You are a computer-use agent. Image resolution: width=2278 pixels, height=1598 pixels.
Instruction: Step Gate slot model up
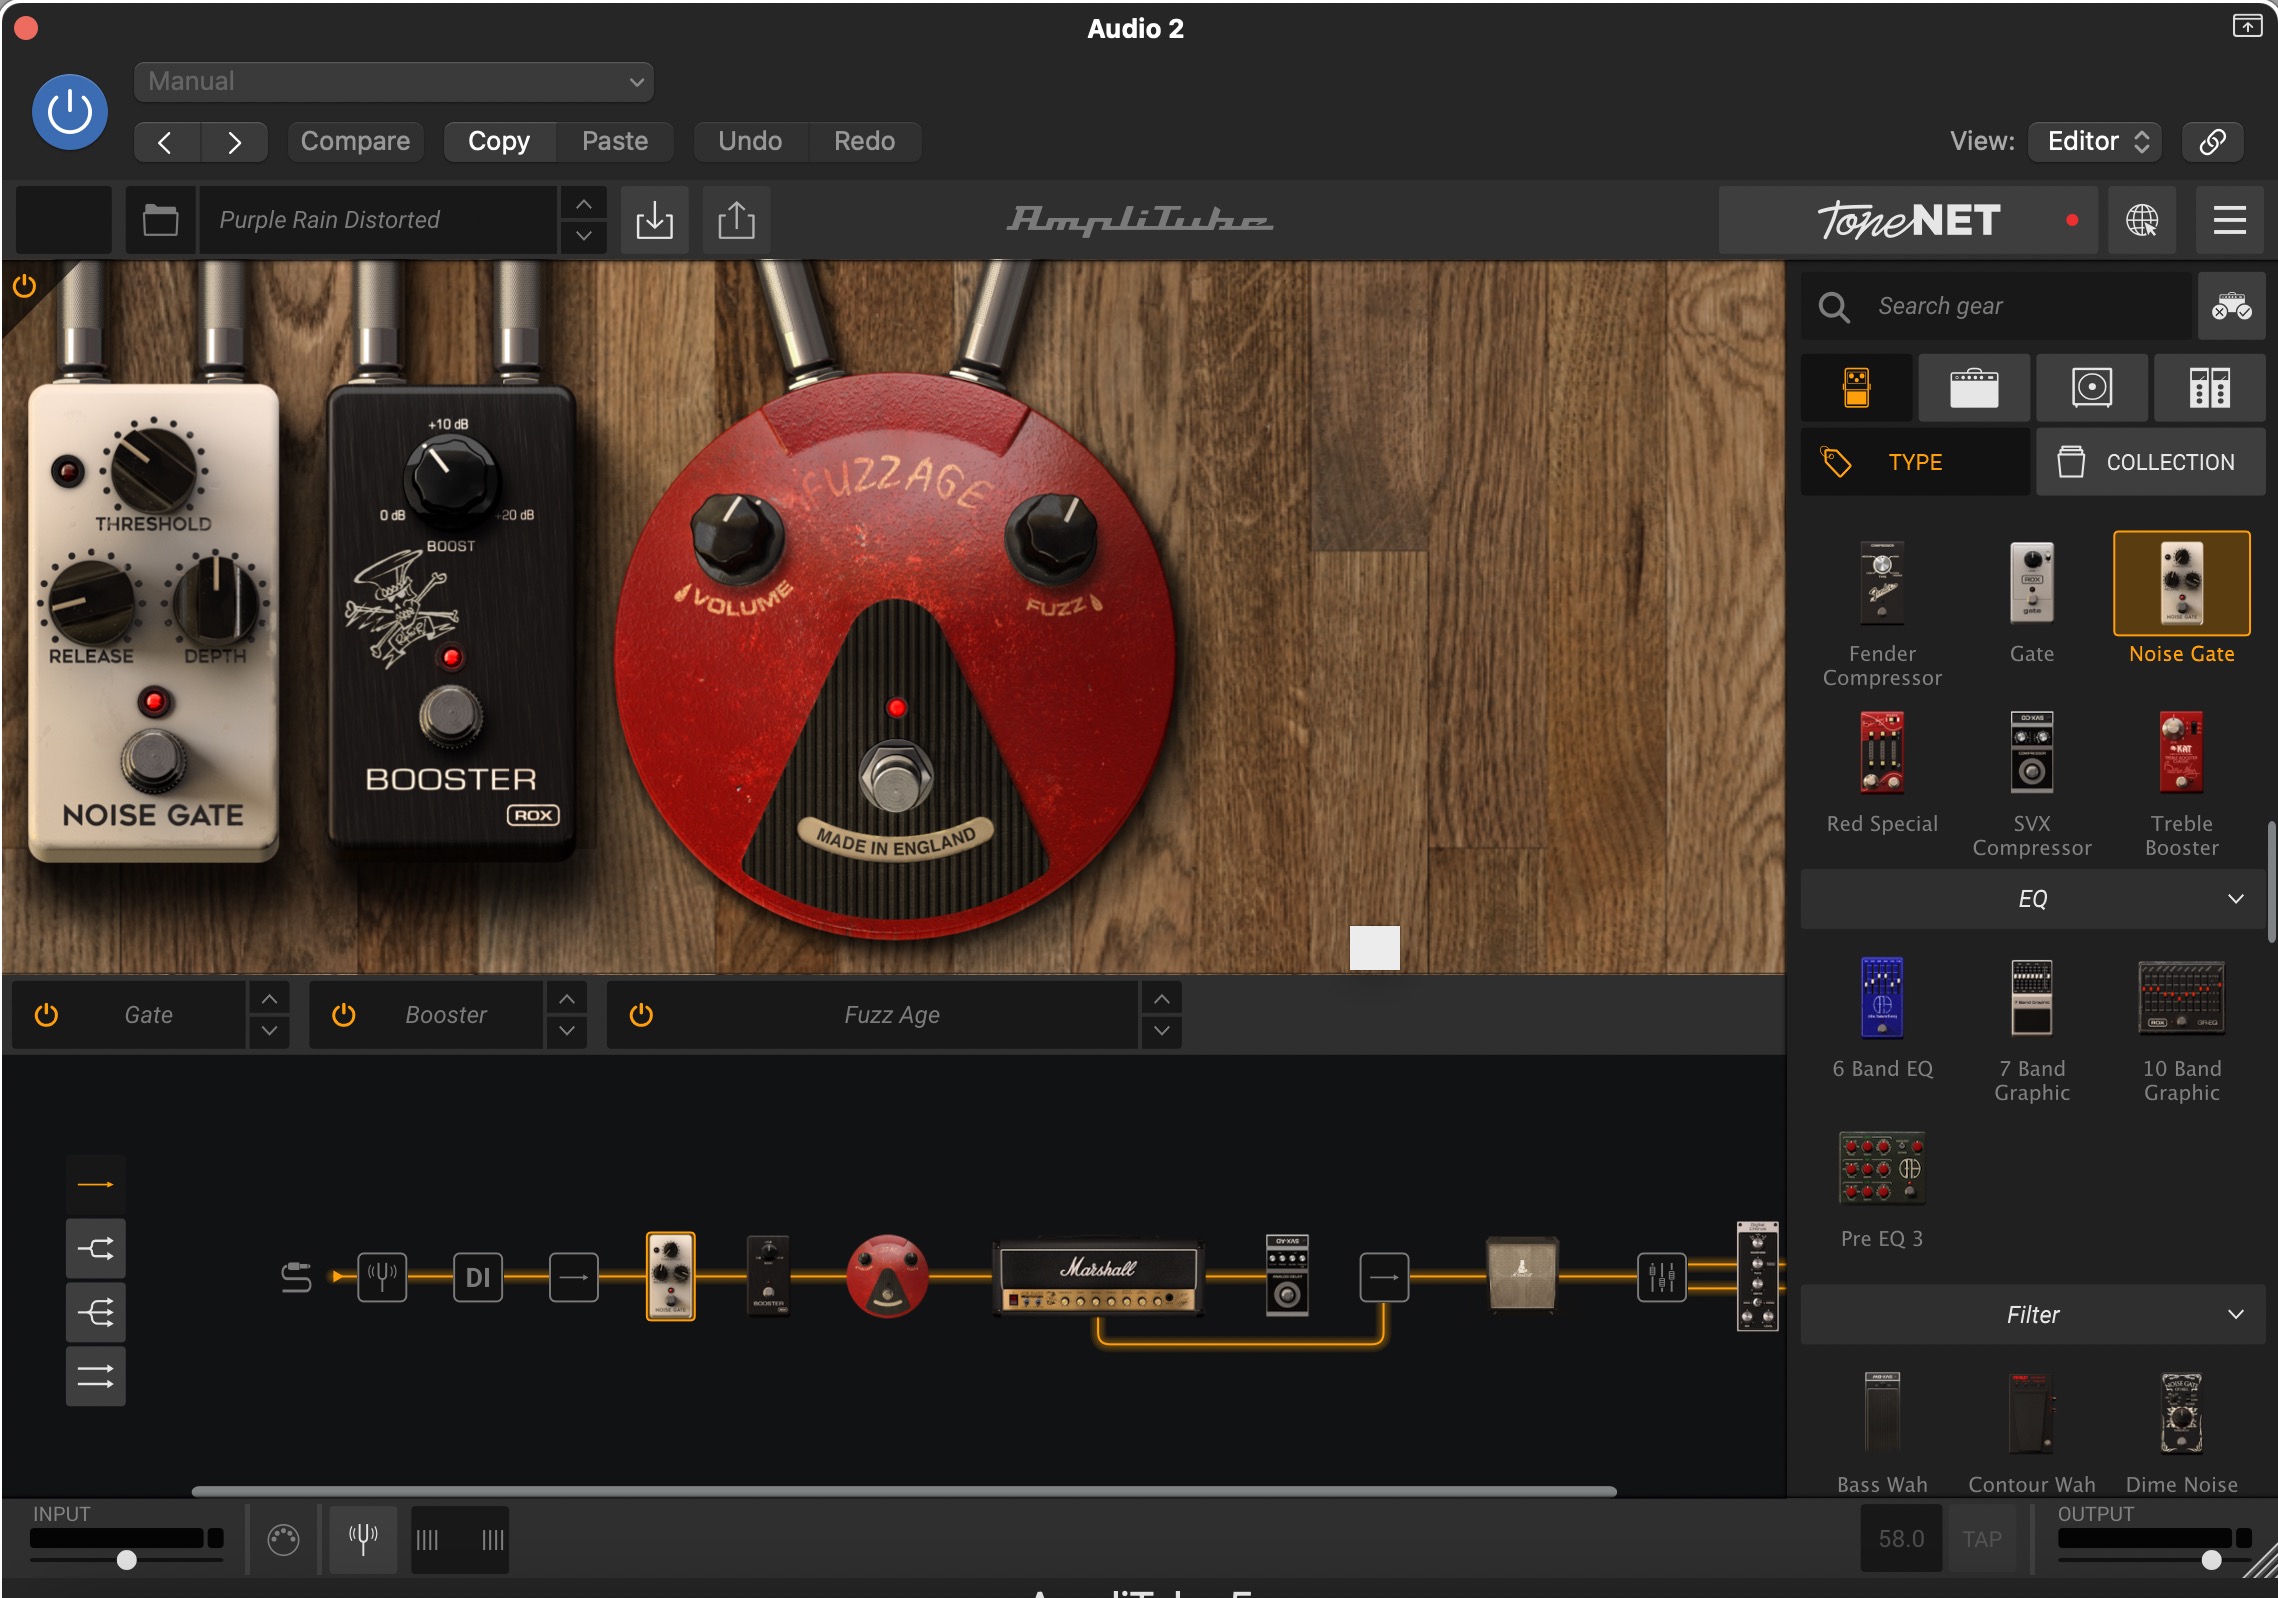click(269, 999)
